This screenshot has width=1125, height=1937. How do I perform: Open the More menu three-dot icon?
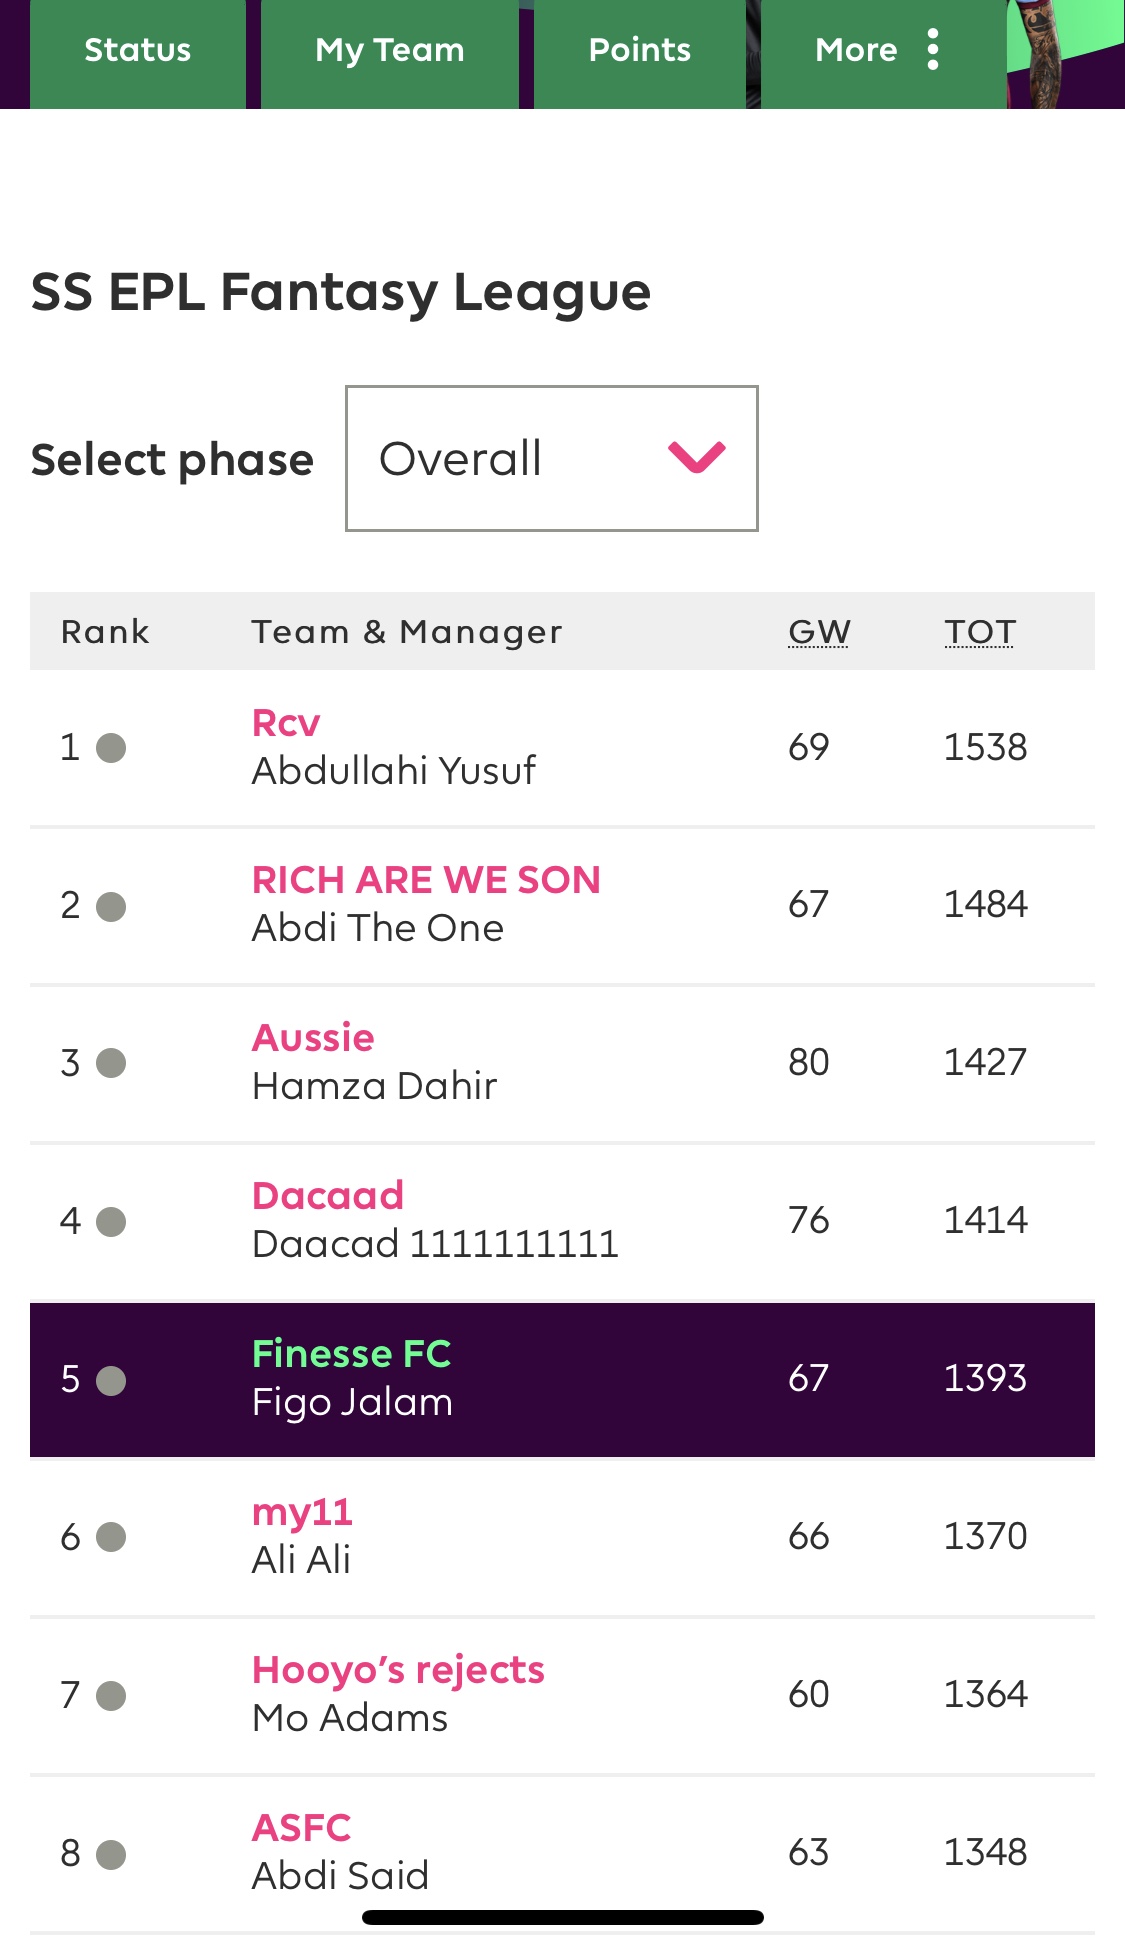(x=933, y=49)
